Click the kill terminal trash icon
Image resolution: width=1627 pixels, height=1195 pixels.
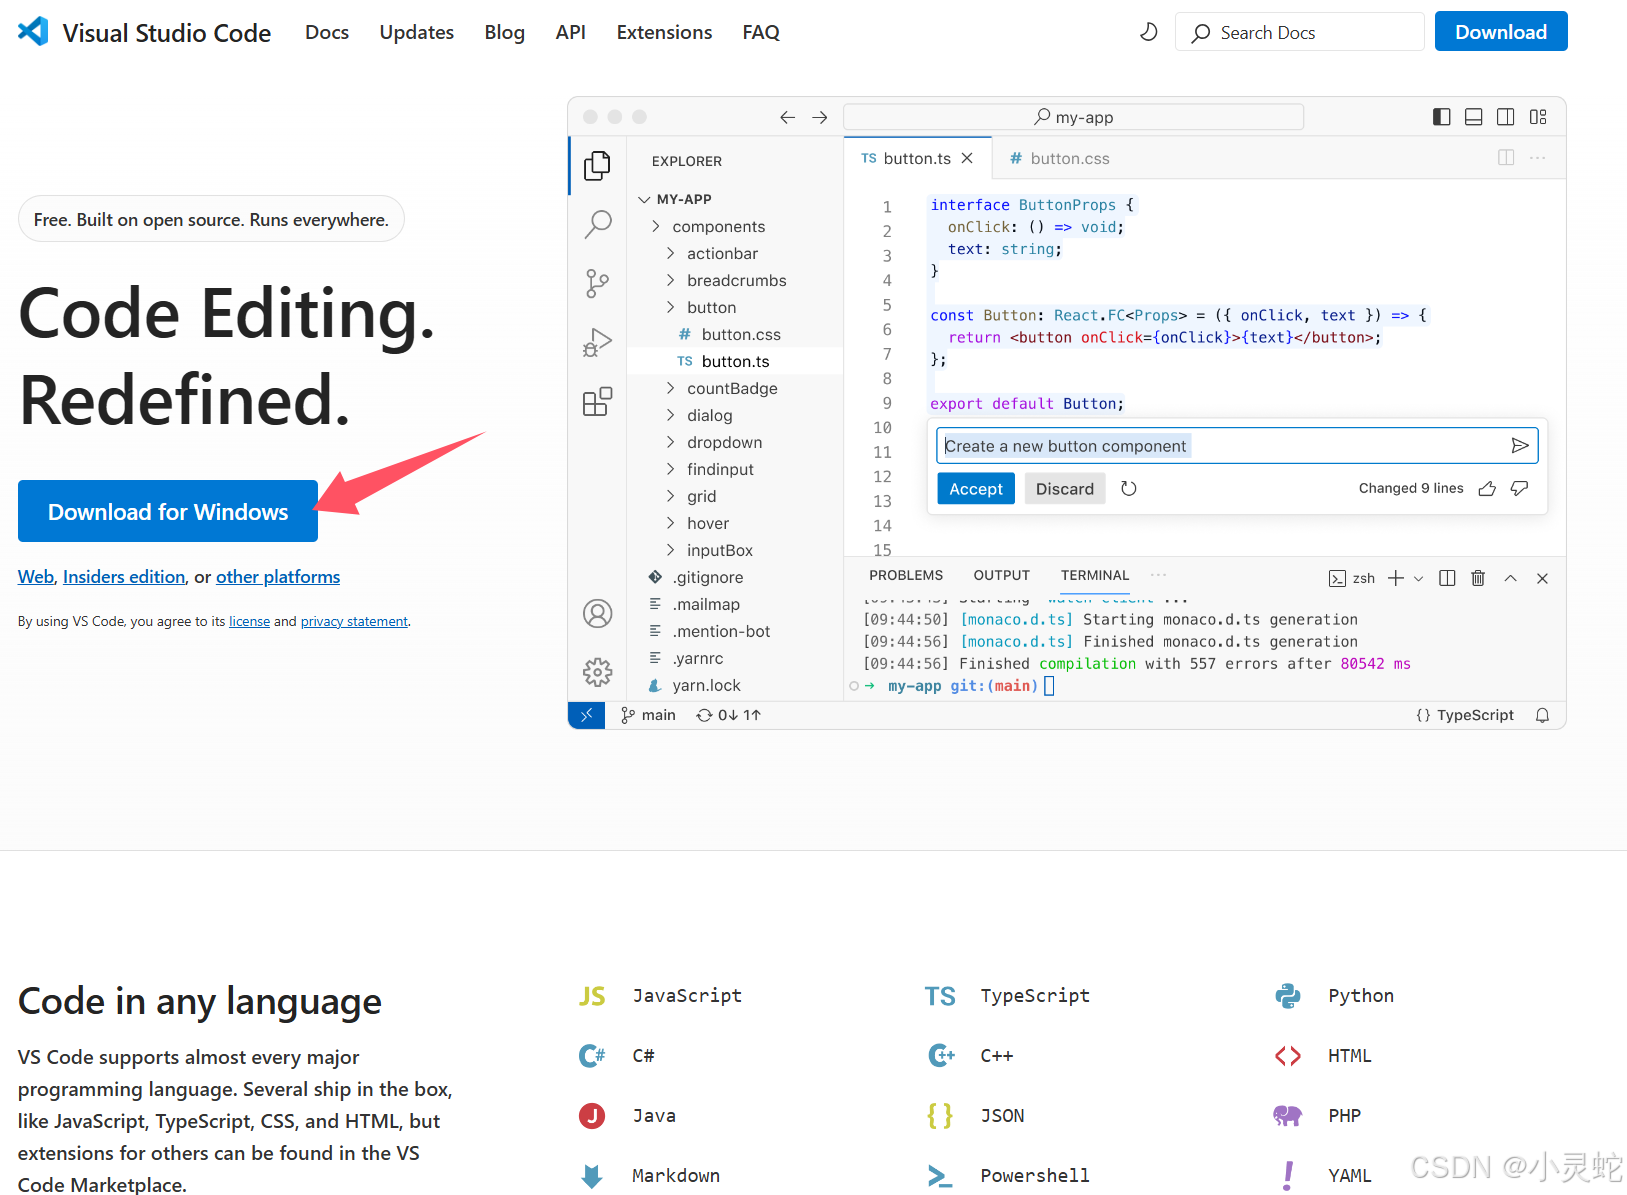click(1478, 578)
